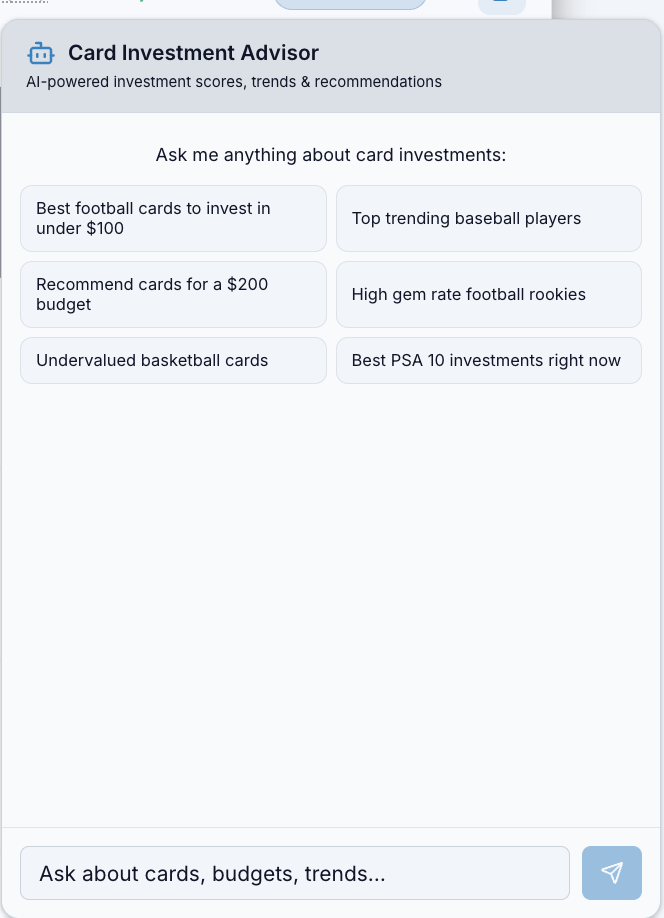Click 'Recommend cards for a $200 budget'
Image resolution: width=664 pixels, height=918 pixels.
pos(173,294)
